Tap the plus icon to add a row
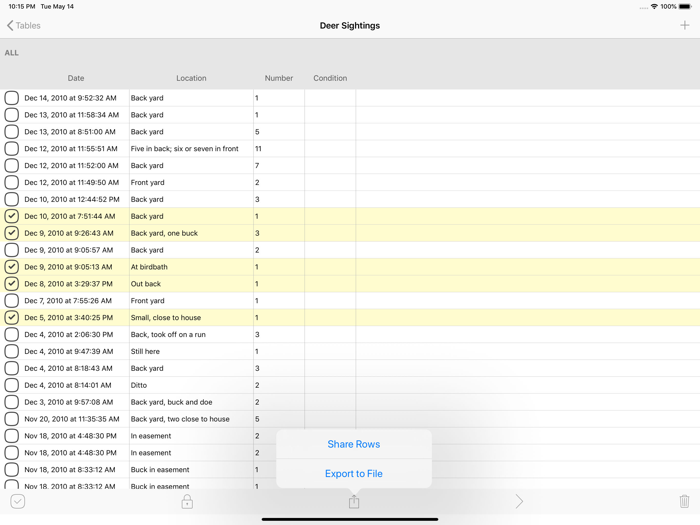This screenshot has height=525, width=700. tap(684, 25)
